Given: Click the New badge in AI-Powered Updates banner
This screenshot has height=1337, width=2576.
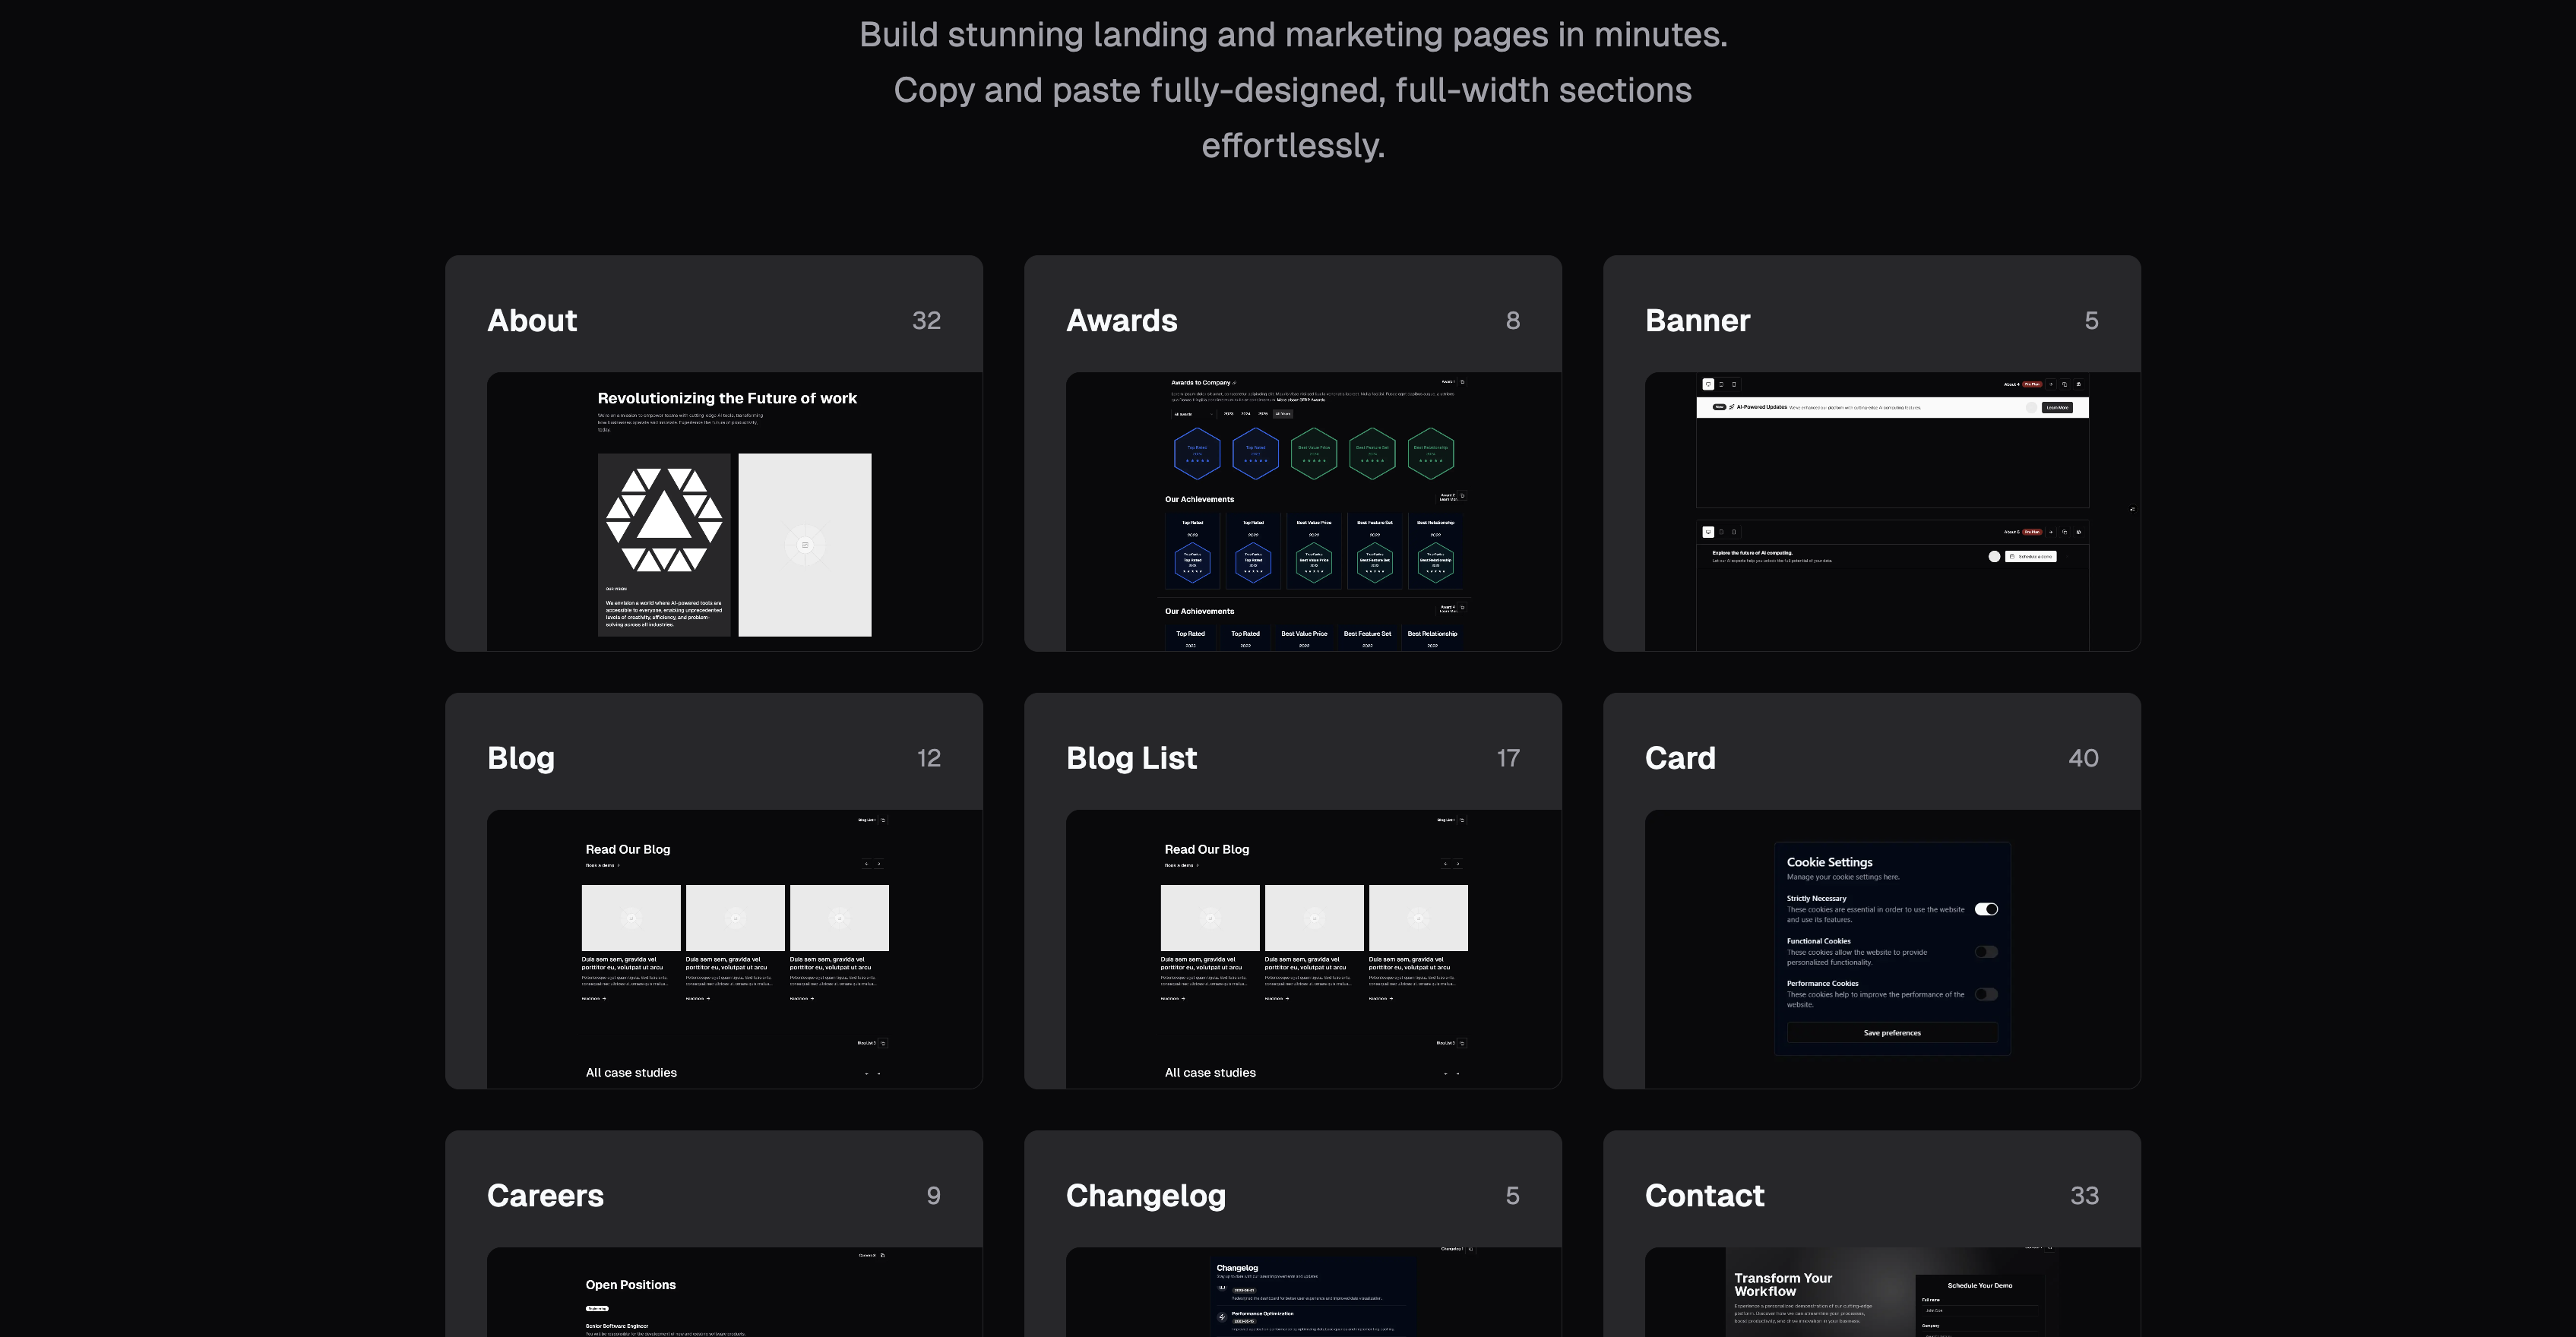Looking at the screenshot, I should click(x=1719, y=407).
